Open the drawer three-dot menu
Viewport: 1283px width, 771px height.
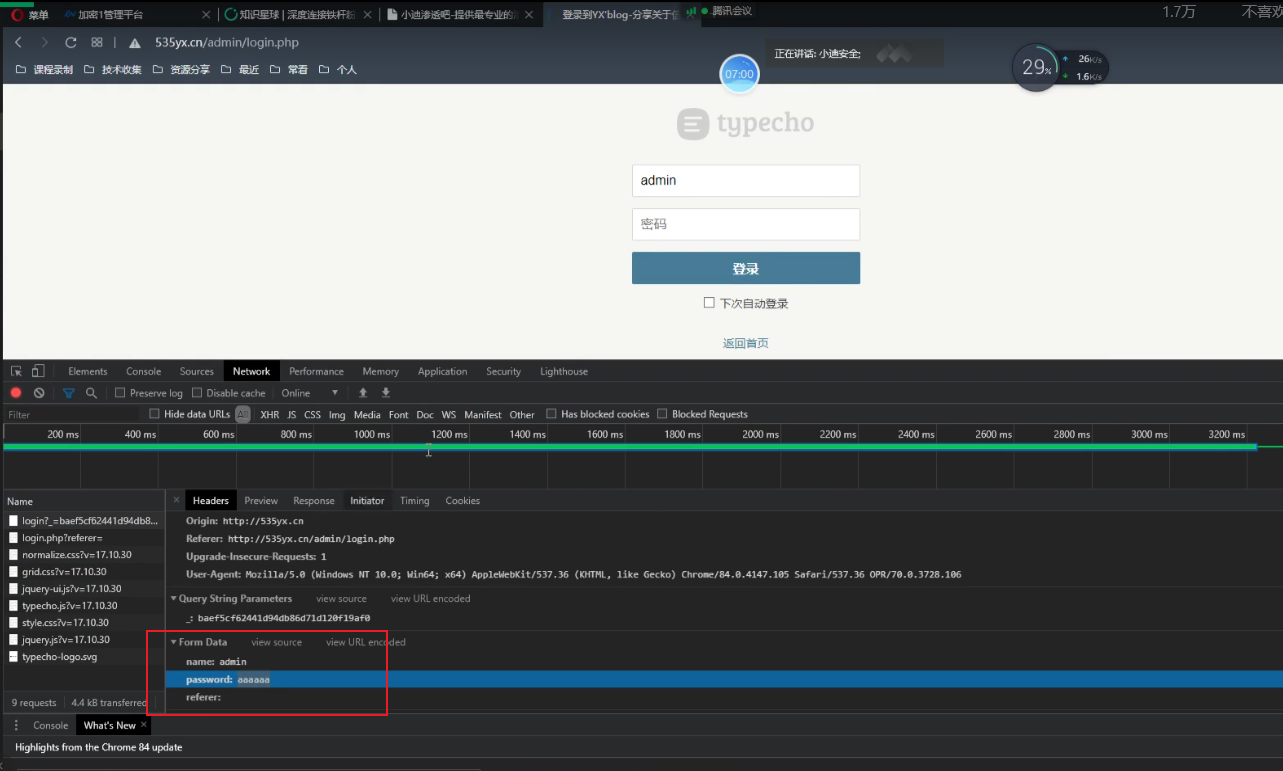click(16, 725)
